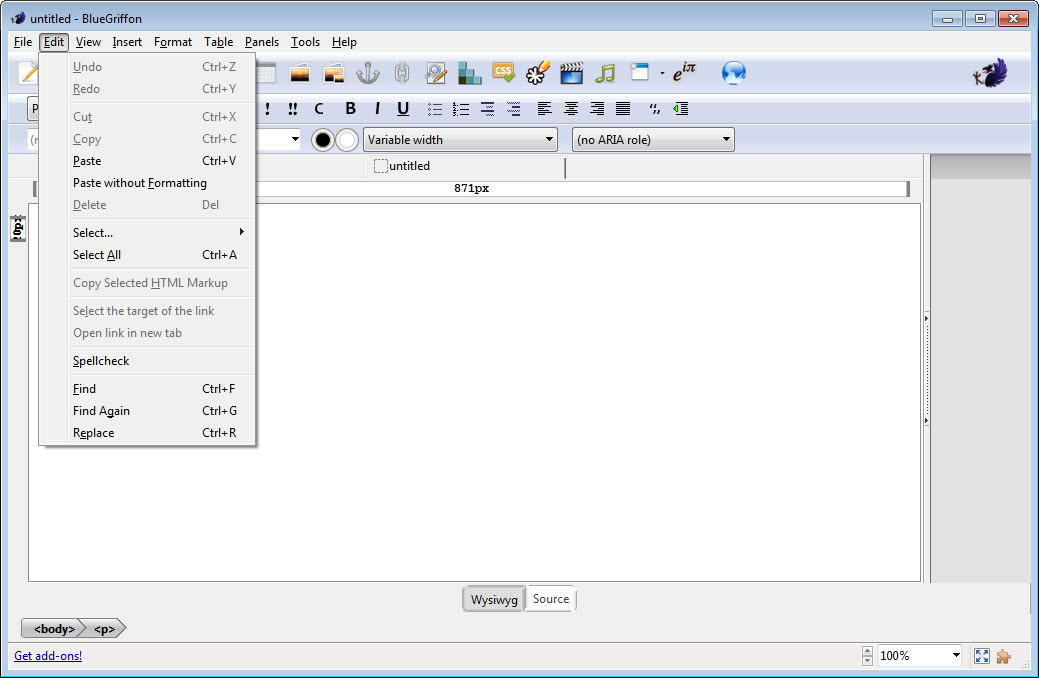Toggle bold formatting
Viewport: 1039px width, 678px height.
point(350,109)
